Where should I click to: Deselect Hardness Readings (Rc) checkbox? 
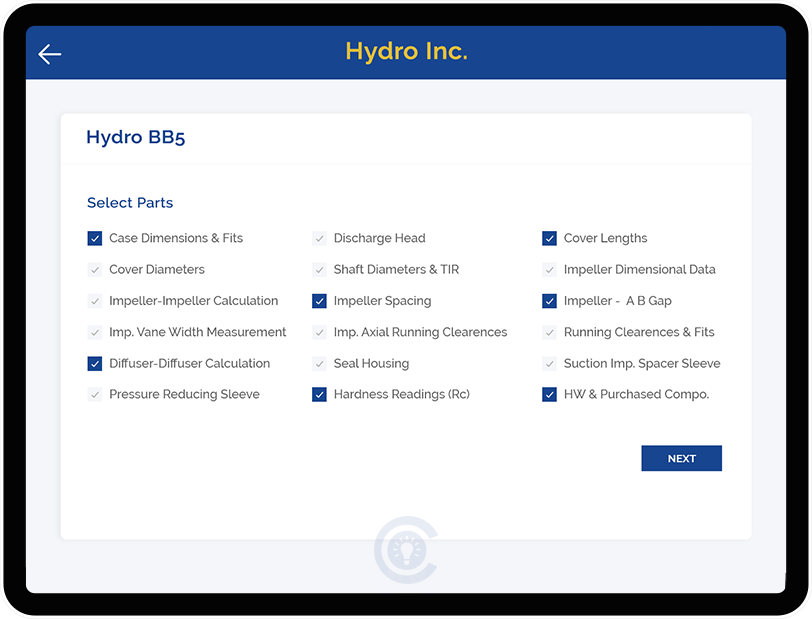(x=320, y=395)
